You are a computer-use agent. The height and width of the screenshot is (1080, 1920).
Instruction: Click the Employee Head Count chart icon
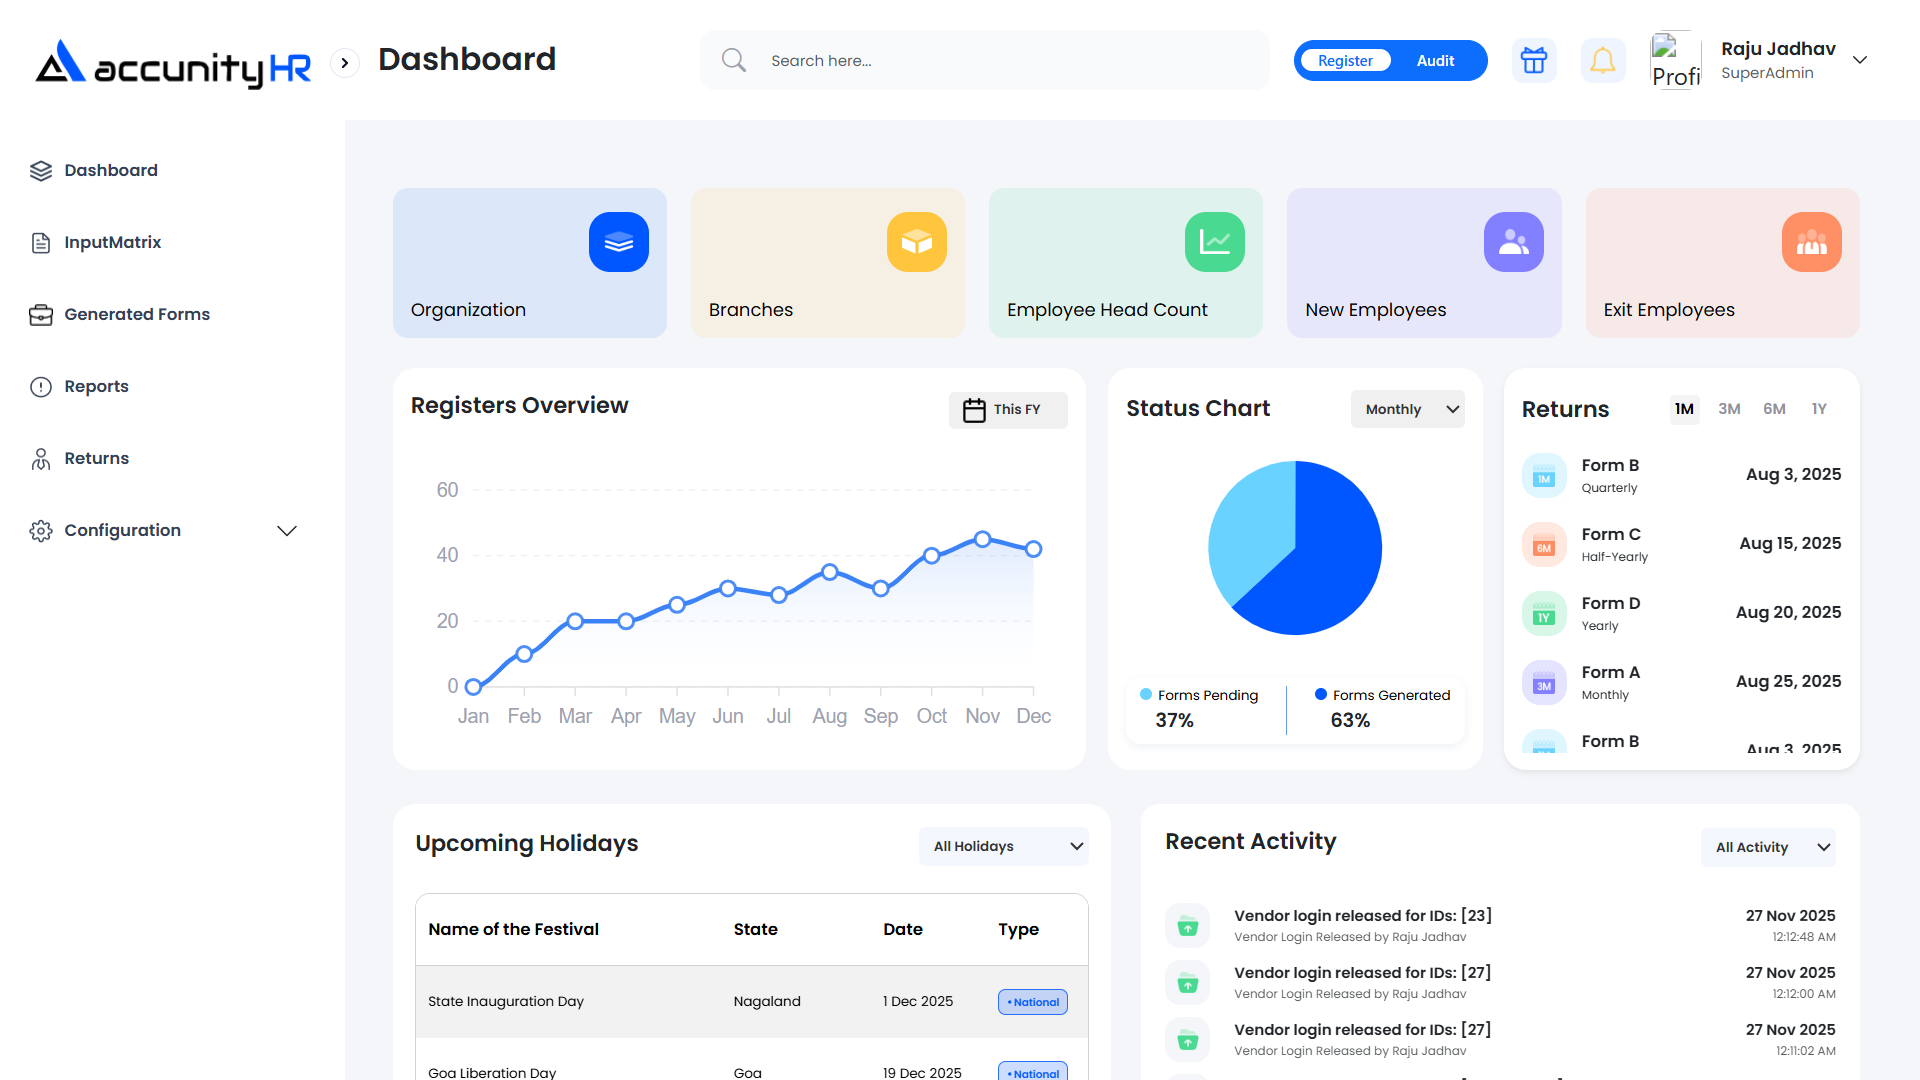point(1214,242)
